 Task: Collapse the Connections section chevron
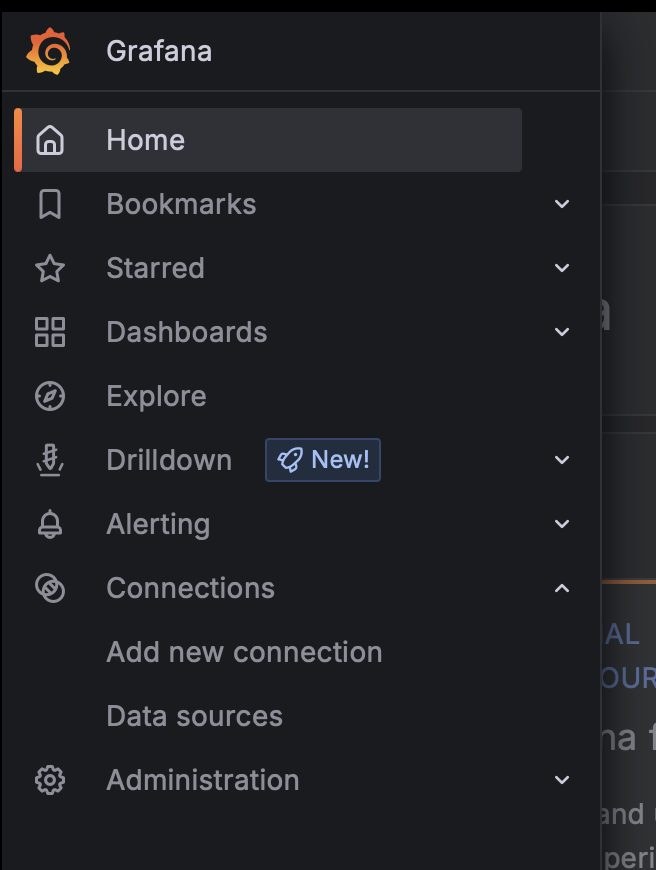tap(562, 588)
